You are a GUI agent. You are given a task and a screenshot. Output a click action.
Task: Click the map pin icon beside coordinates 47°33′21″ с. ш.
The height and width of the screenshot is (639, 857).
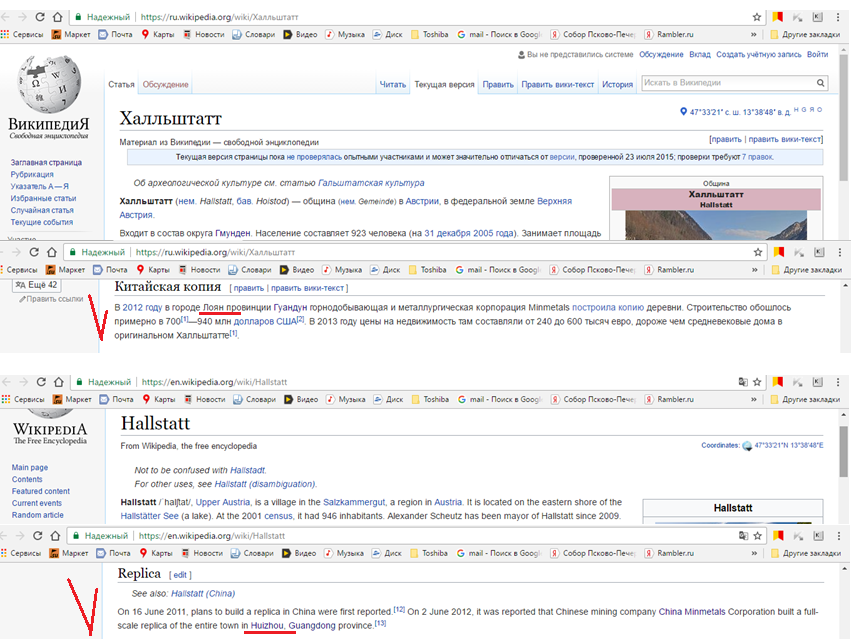click(683, 112)
